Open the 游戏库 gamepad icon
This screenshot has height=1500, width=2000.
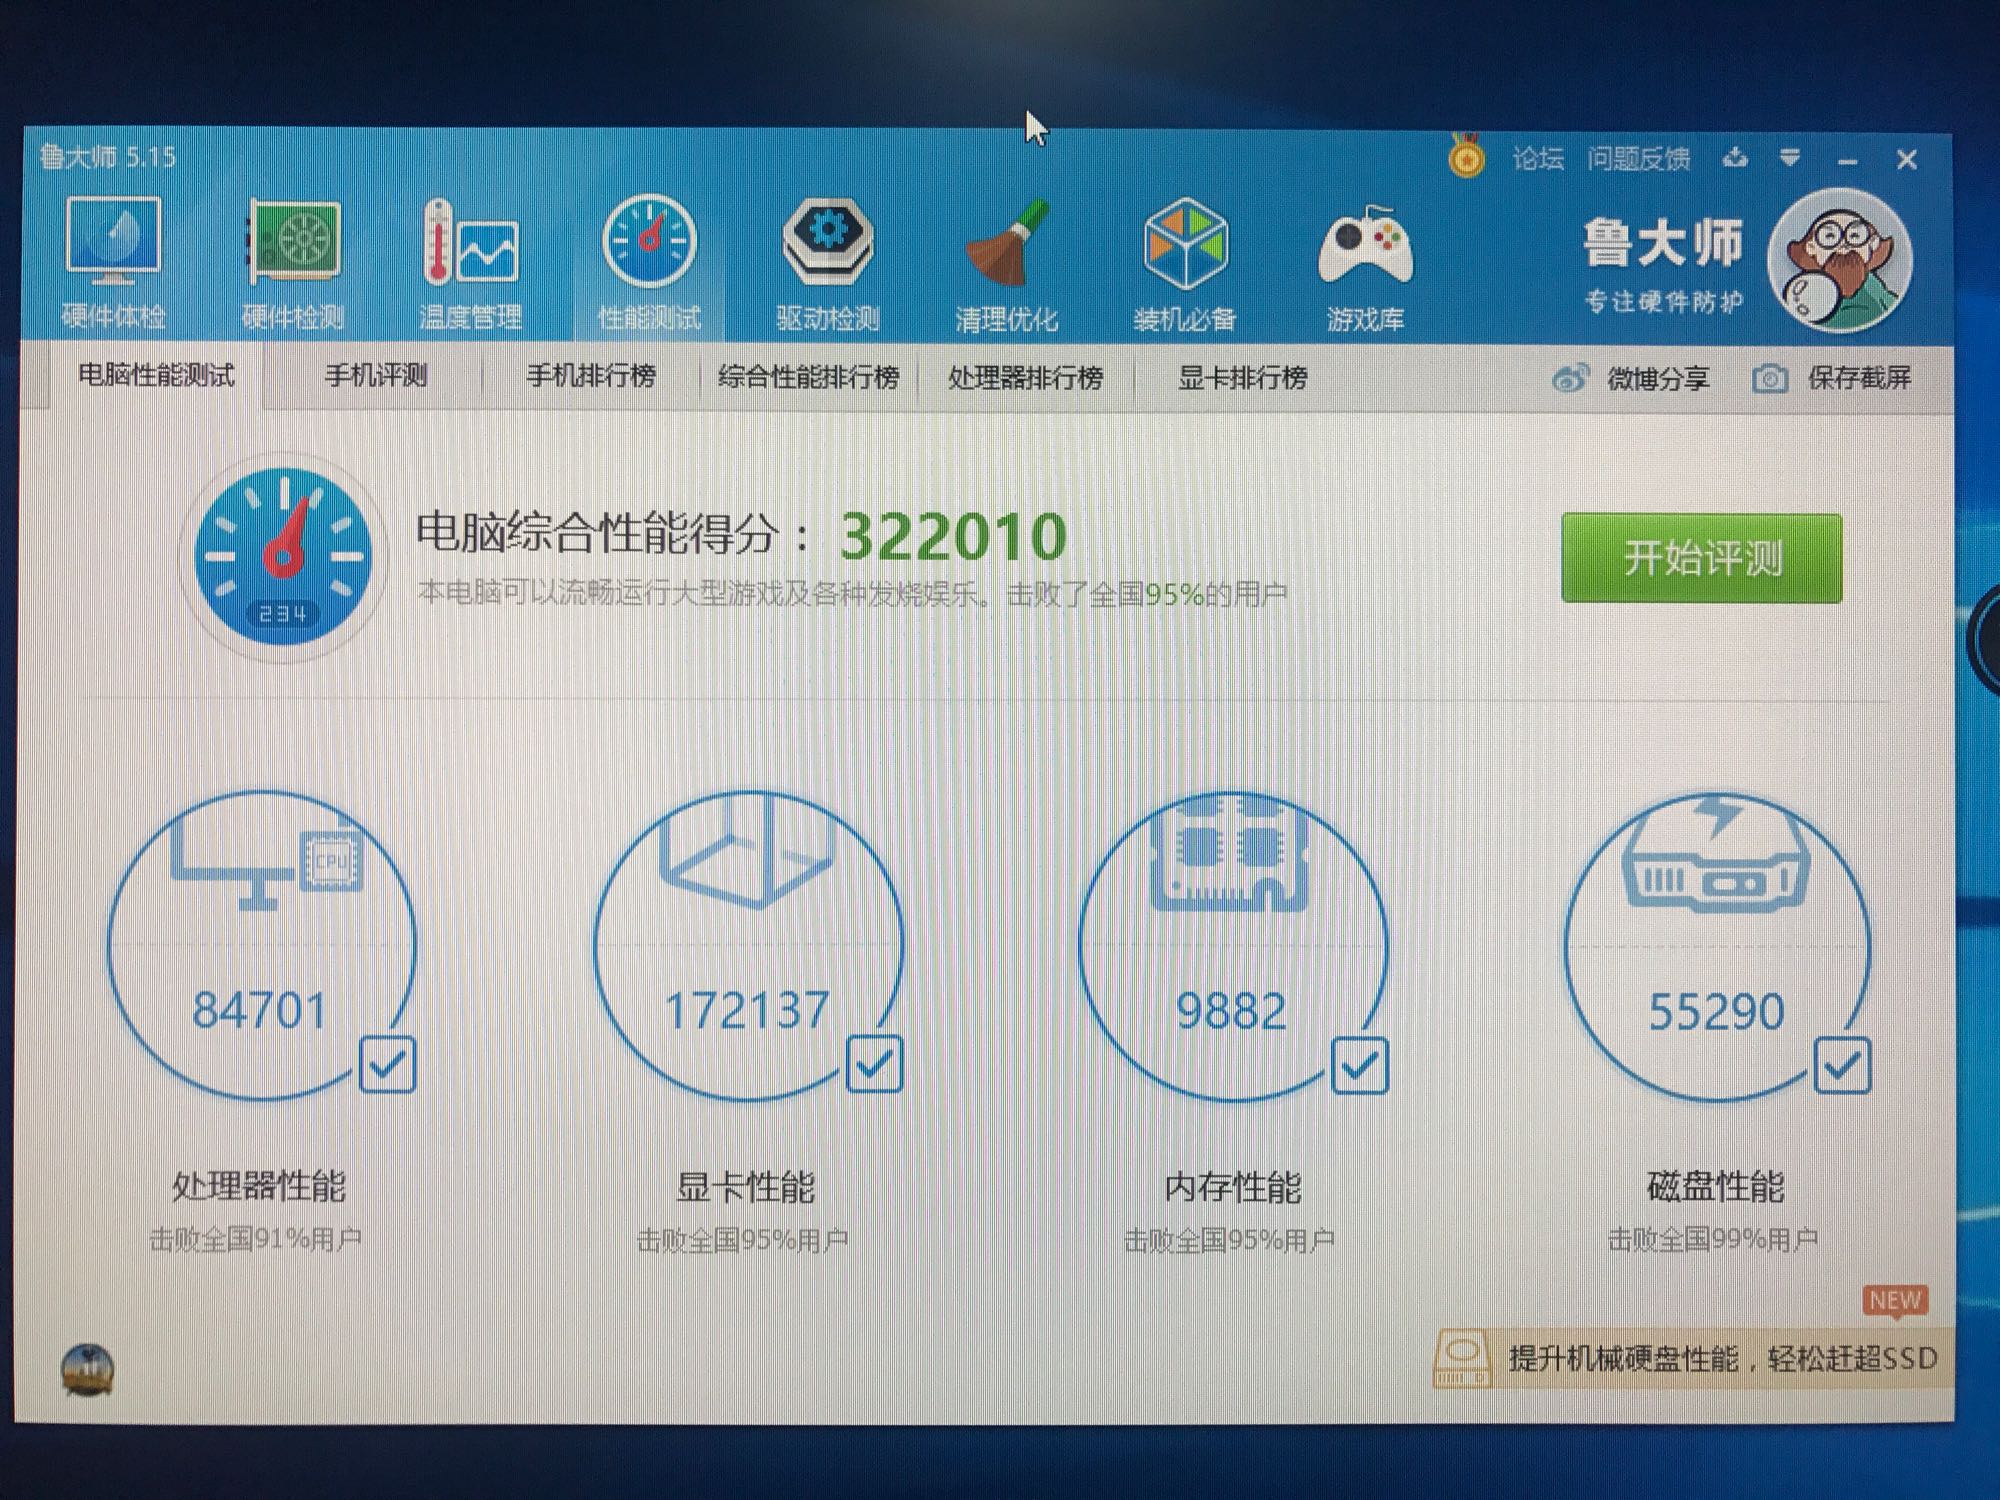[1365, 246]
